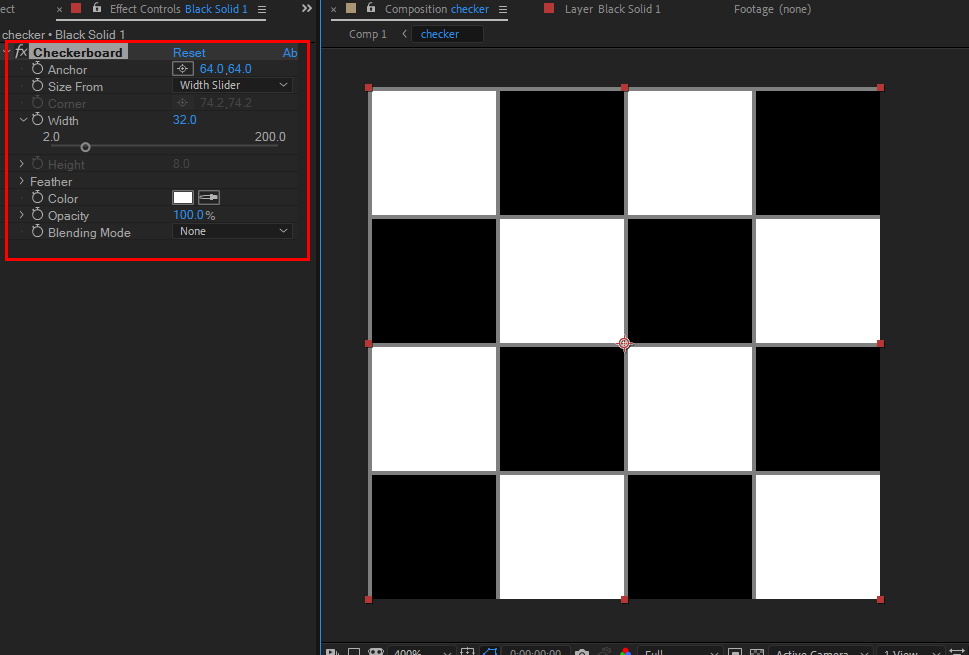The width and height of the screenshot is (969, 655).
Task: Open the grid and guide options icon
Action: click(466, 651)
